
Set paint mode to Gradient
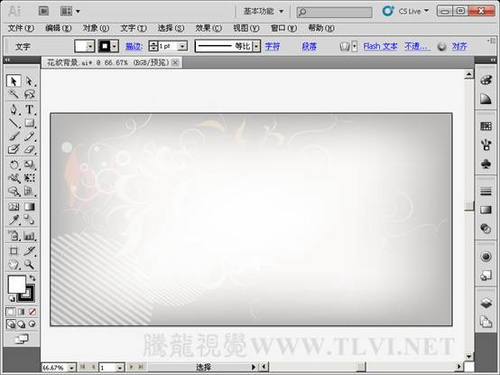(21, 312)
